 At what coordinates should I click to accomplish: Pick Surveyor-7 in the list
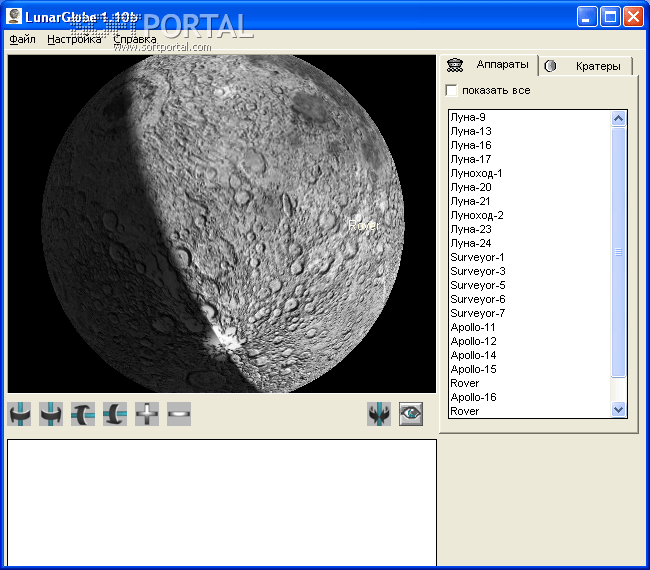tap(477, 313)
